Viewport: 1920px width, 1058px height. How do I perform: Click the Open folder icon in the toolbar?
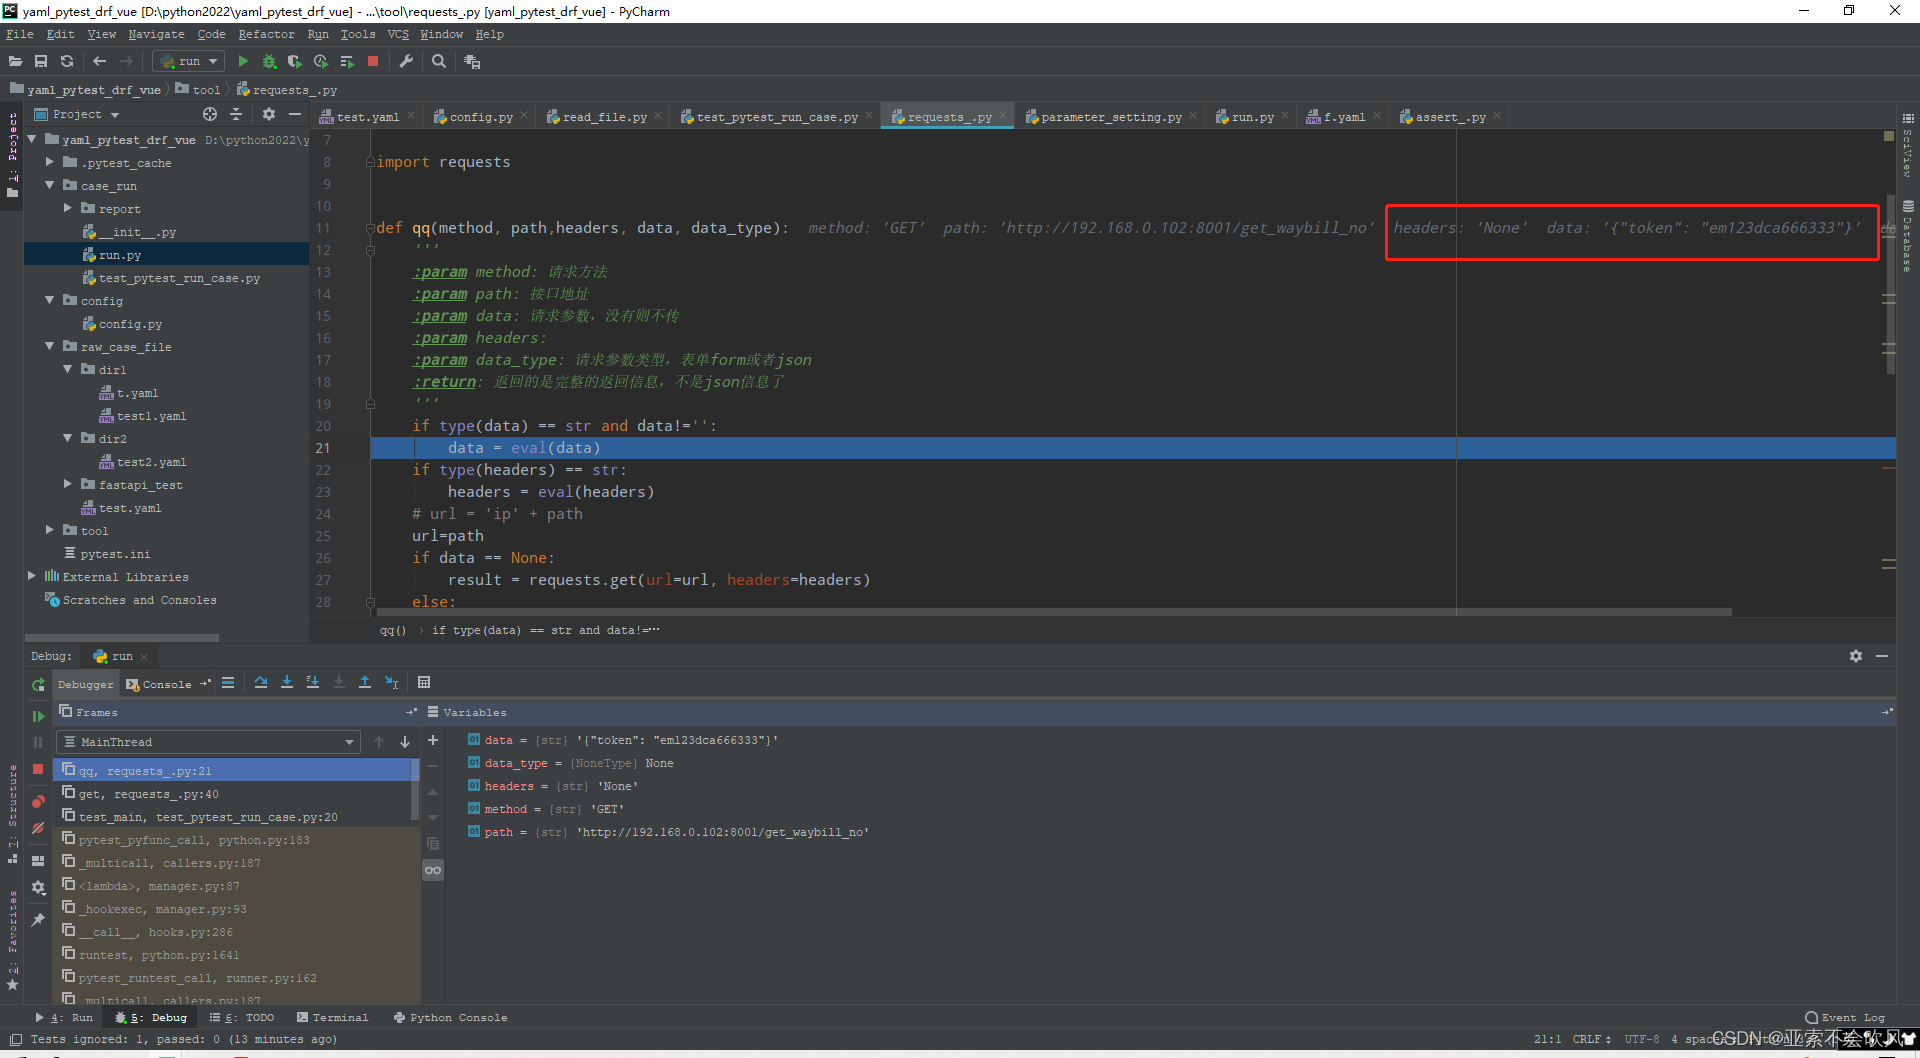point(15,61)
